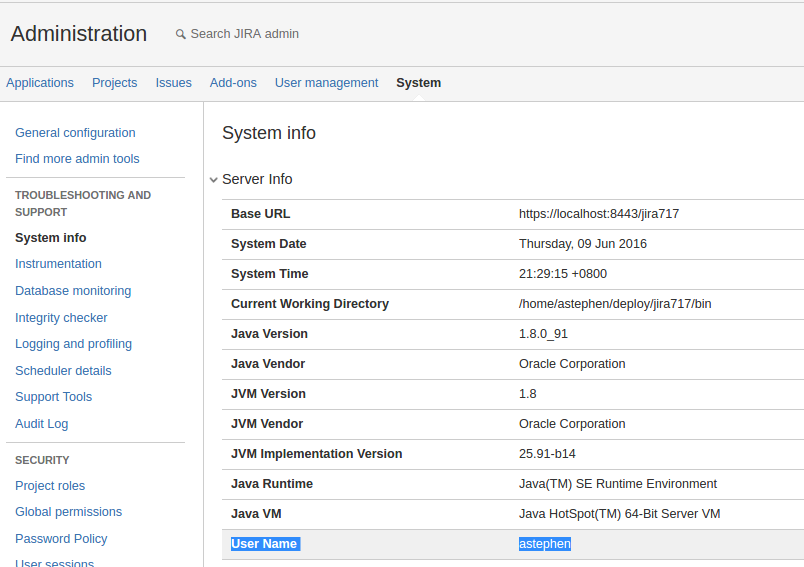804x567 pixels.
Task: Open the User management tab
Action: tap(326, 83)
